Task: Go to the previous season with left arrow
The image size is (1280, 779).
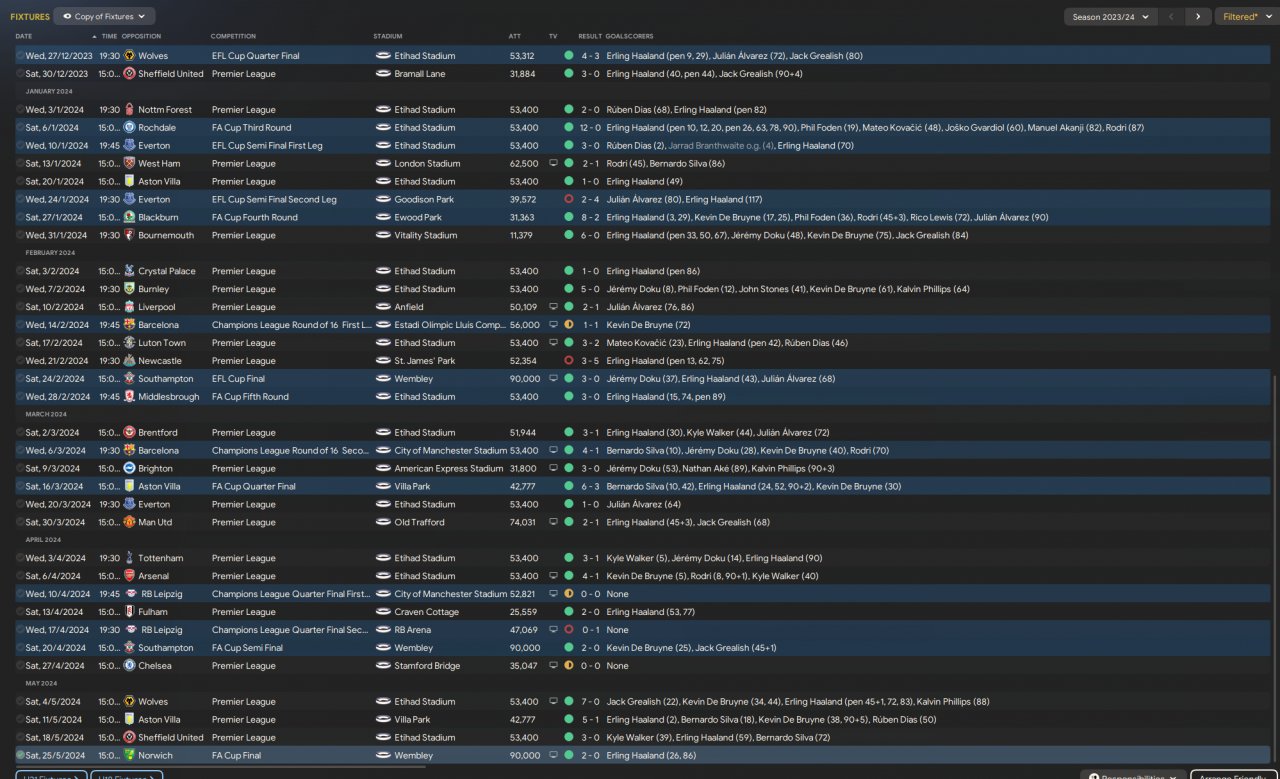Action: tap(1171, 17)
